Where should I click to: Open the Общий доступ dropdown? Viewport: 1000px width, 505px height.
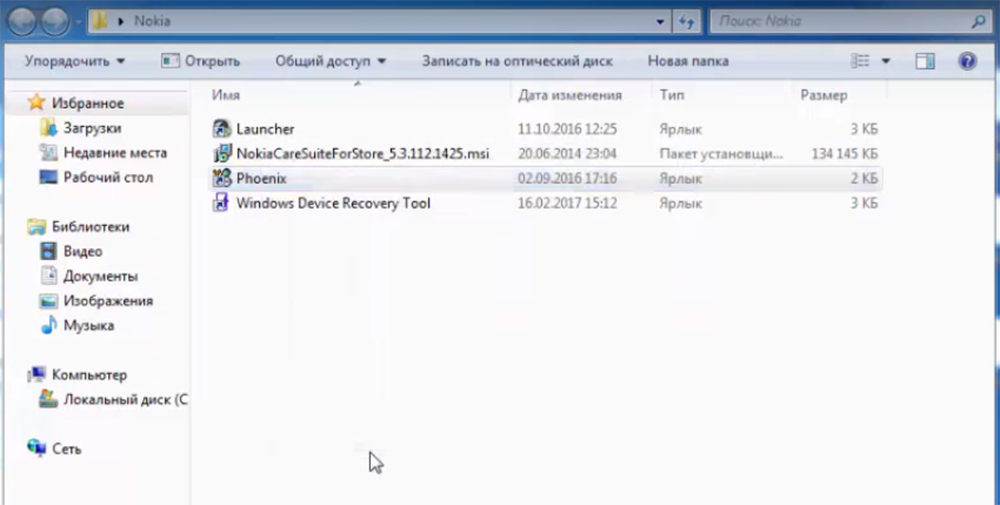pos(330,61)
